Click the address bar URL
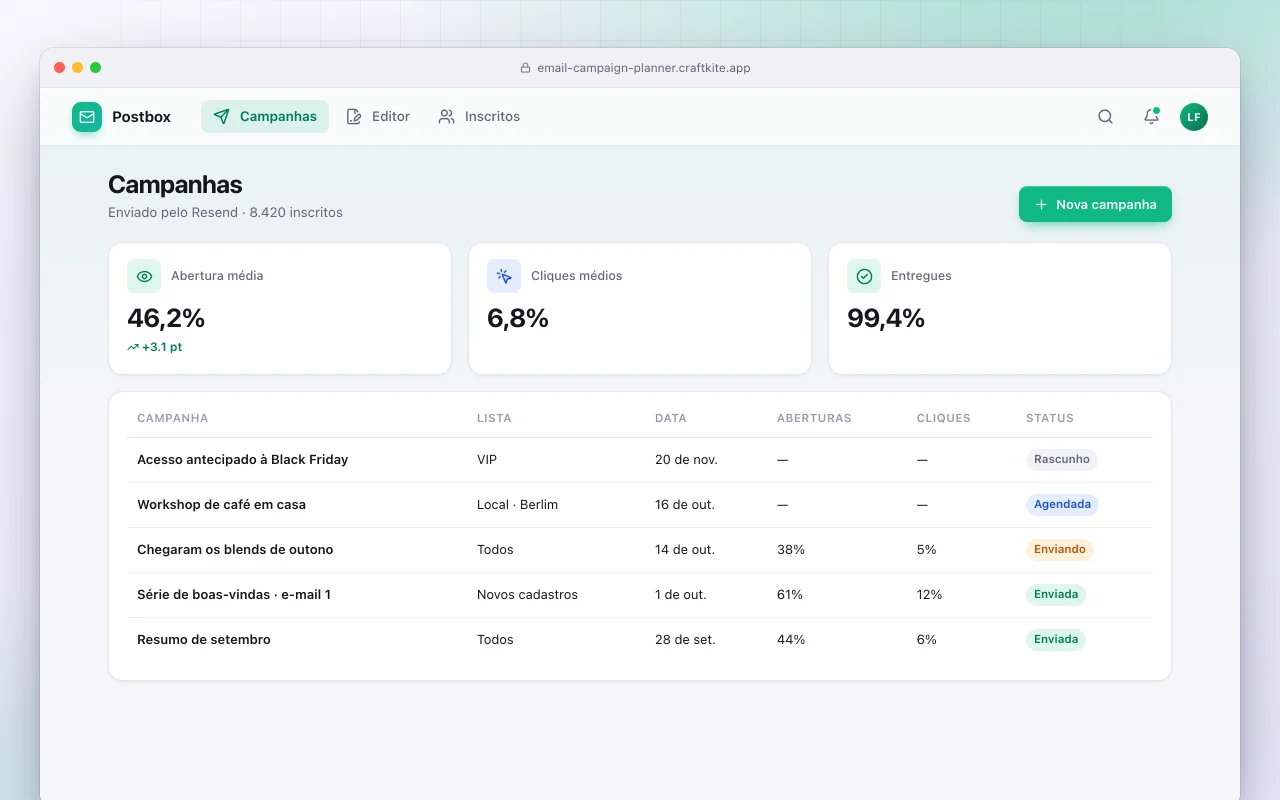This screenshot has height=800, width=1280. pyautogui.click(x=644, y=68)
